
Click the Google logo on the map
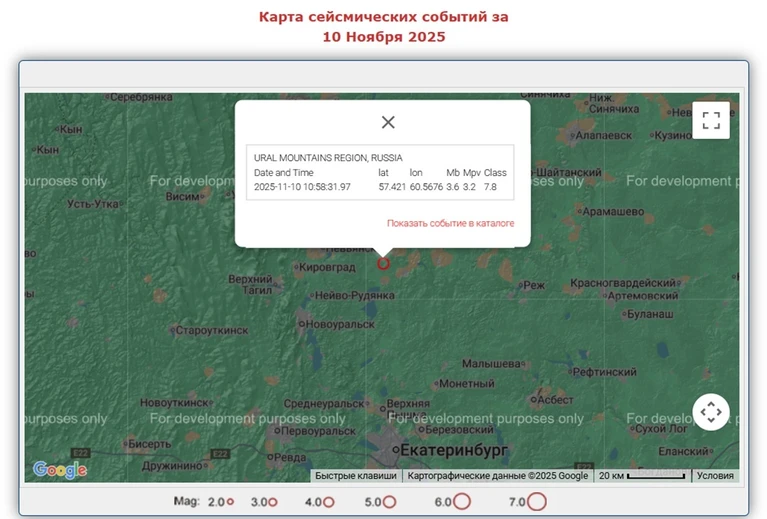60,469
